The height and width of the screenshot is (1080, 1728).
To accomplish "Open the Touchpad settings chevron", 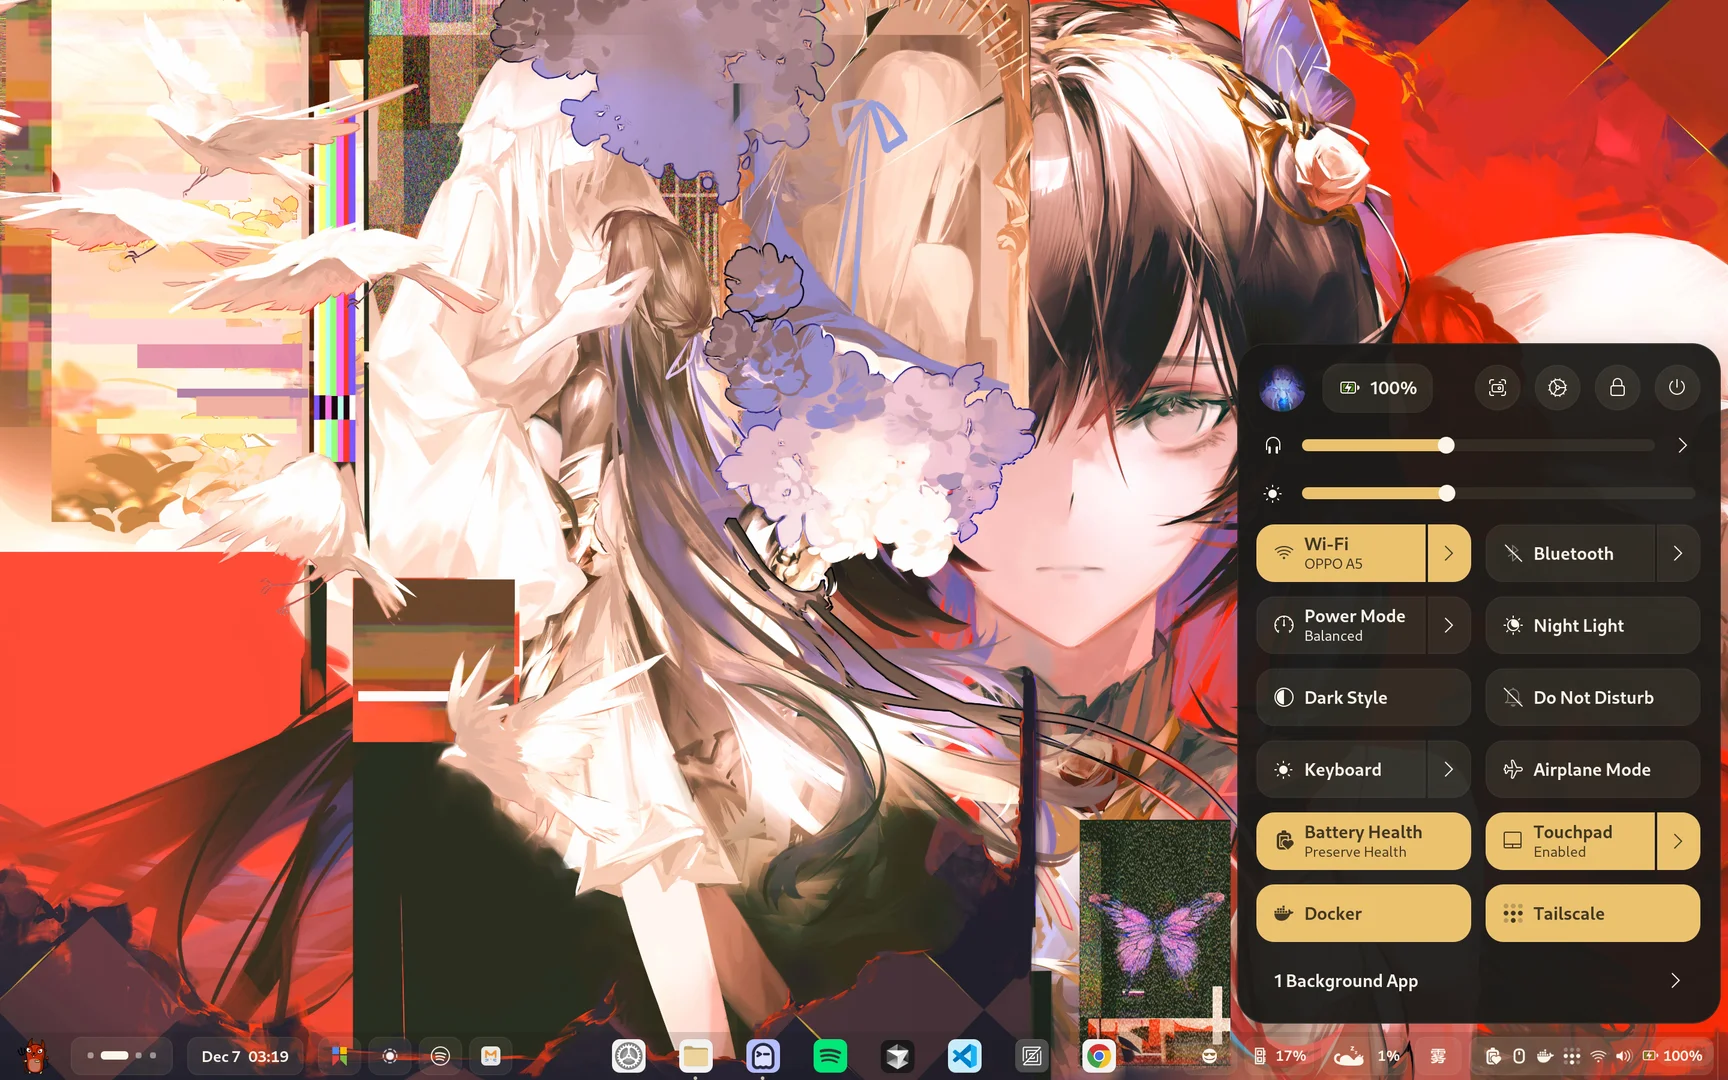I will 1677,841.
